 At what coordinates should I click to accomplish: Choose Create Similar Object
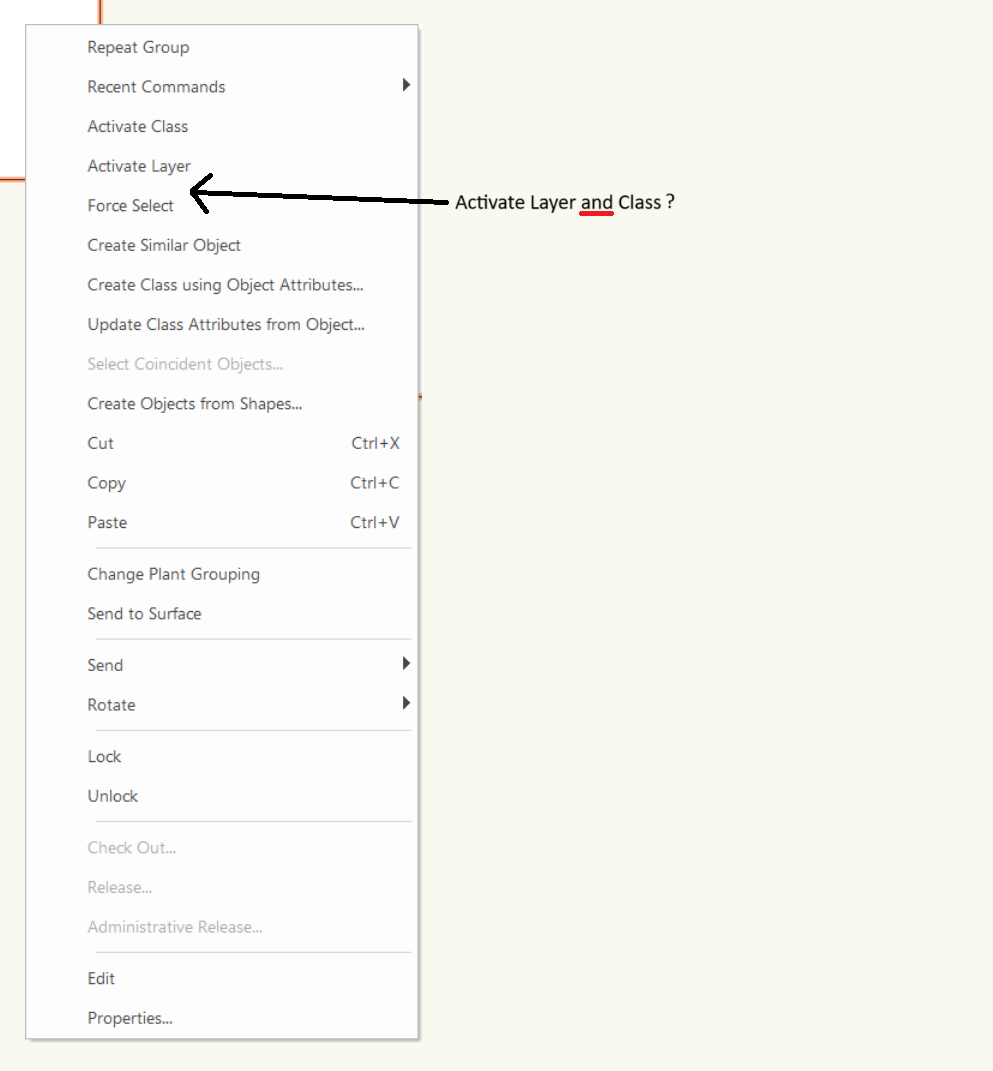[164, 245]
